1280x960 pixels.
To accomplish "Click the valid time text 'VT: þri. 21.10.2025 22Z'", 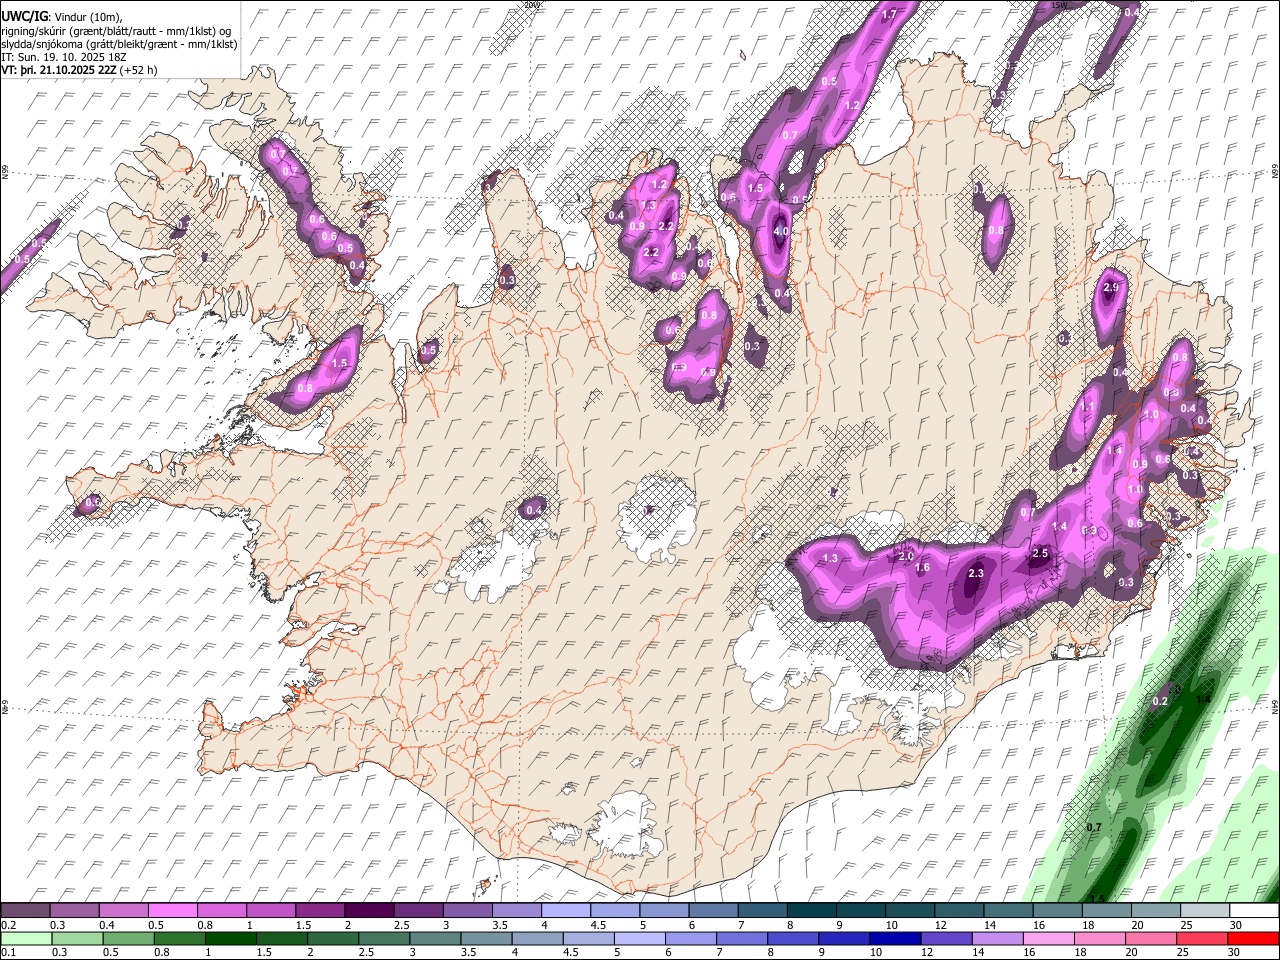I will point(58,71).
